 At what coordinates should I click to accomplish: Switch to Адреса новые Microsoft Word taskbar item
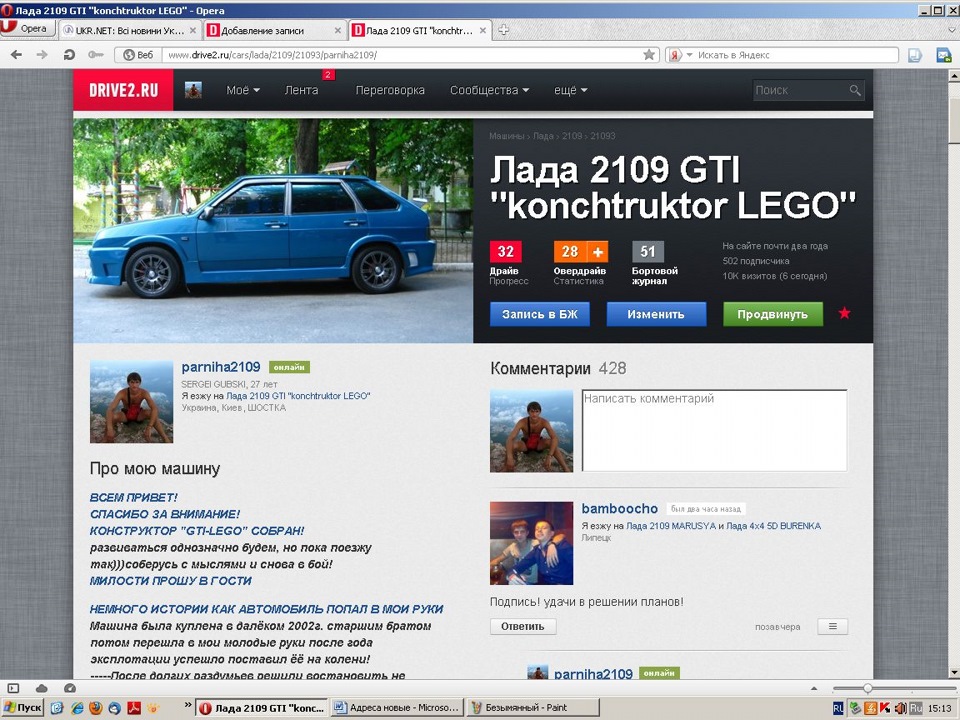[397, 708]
